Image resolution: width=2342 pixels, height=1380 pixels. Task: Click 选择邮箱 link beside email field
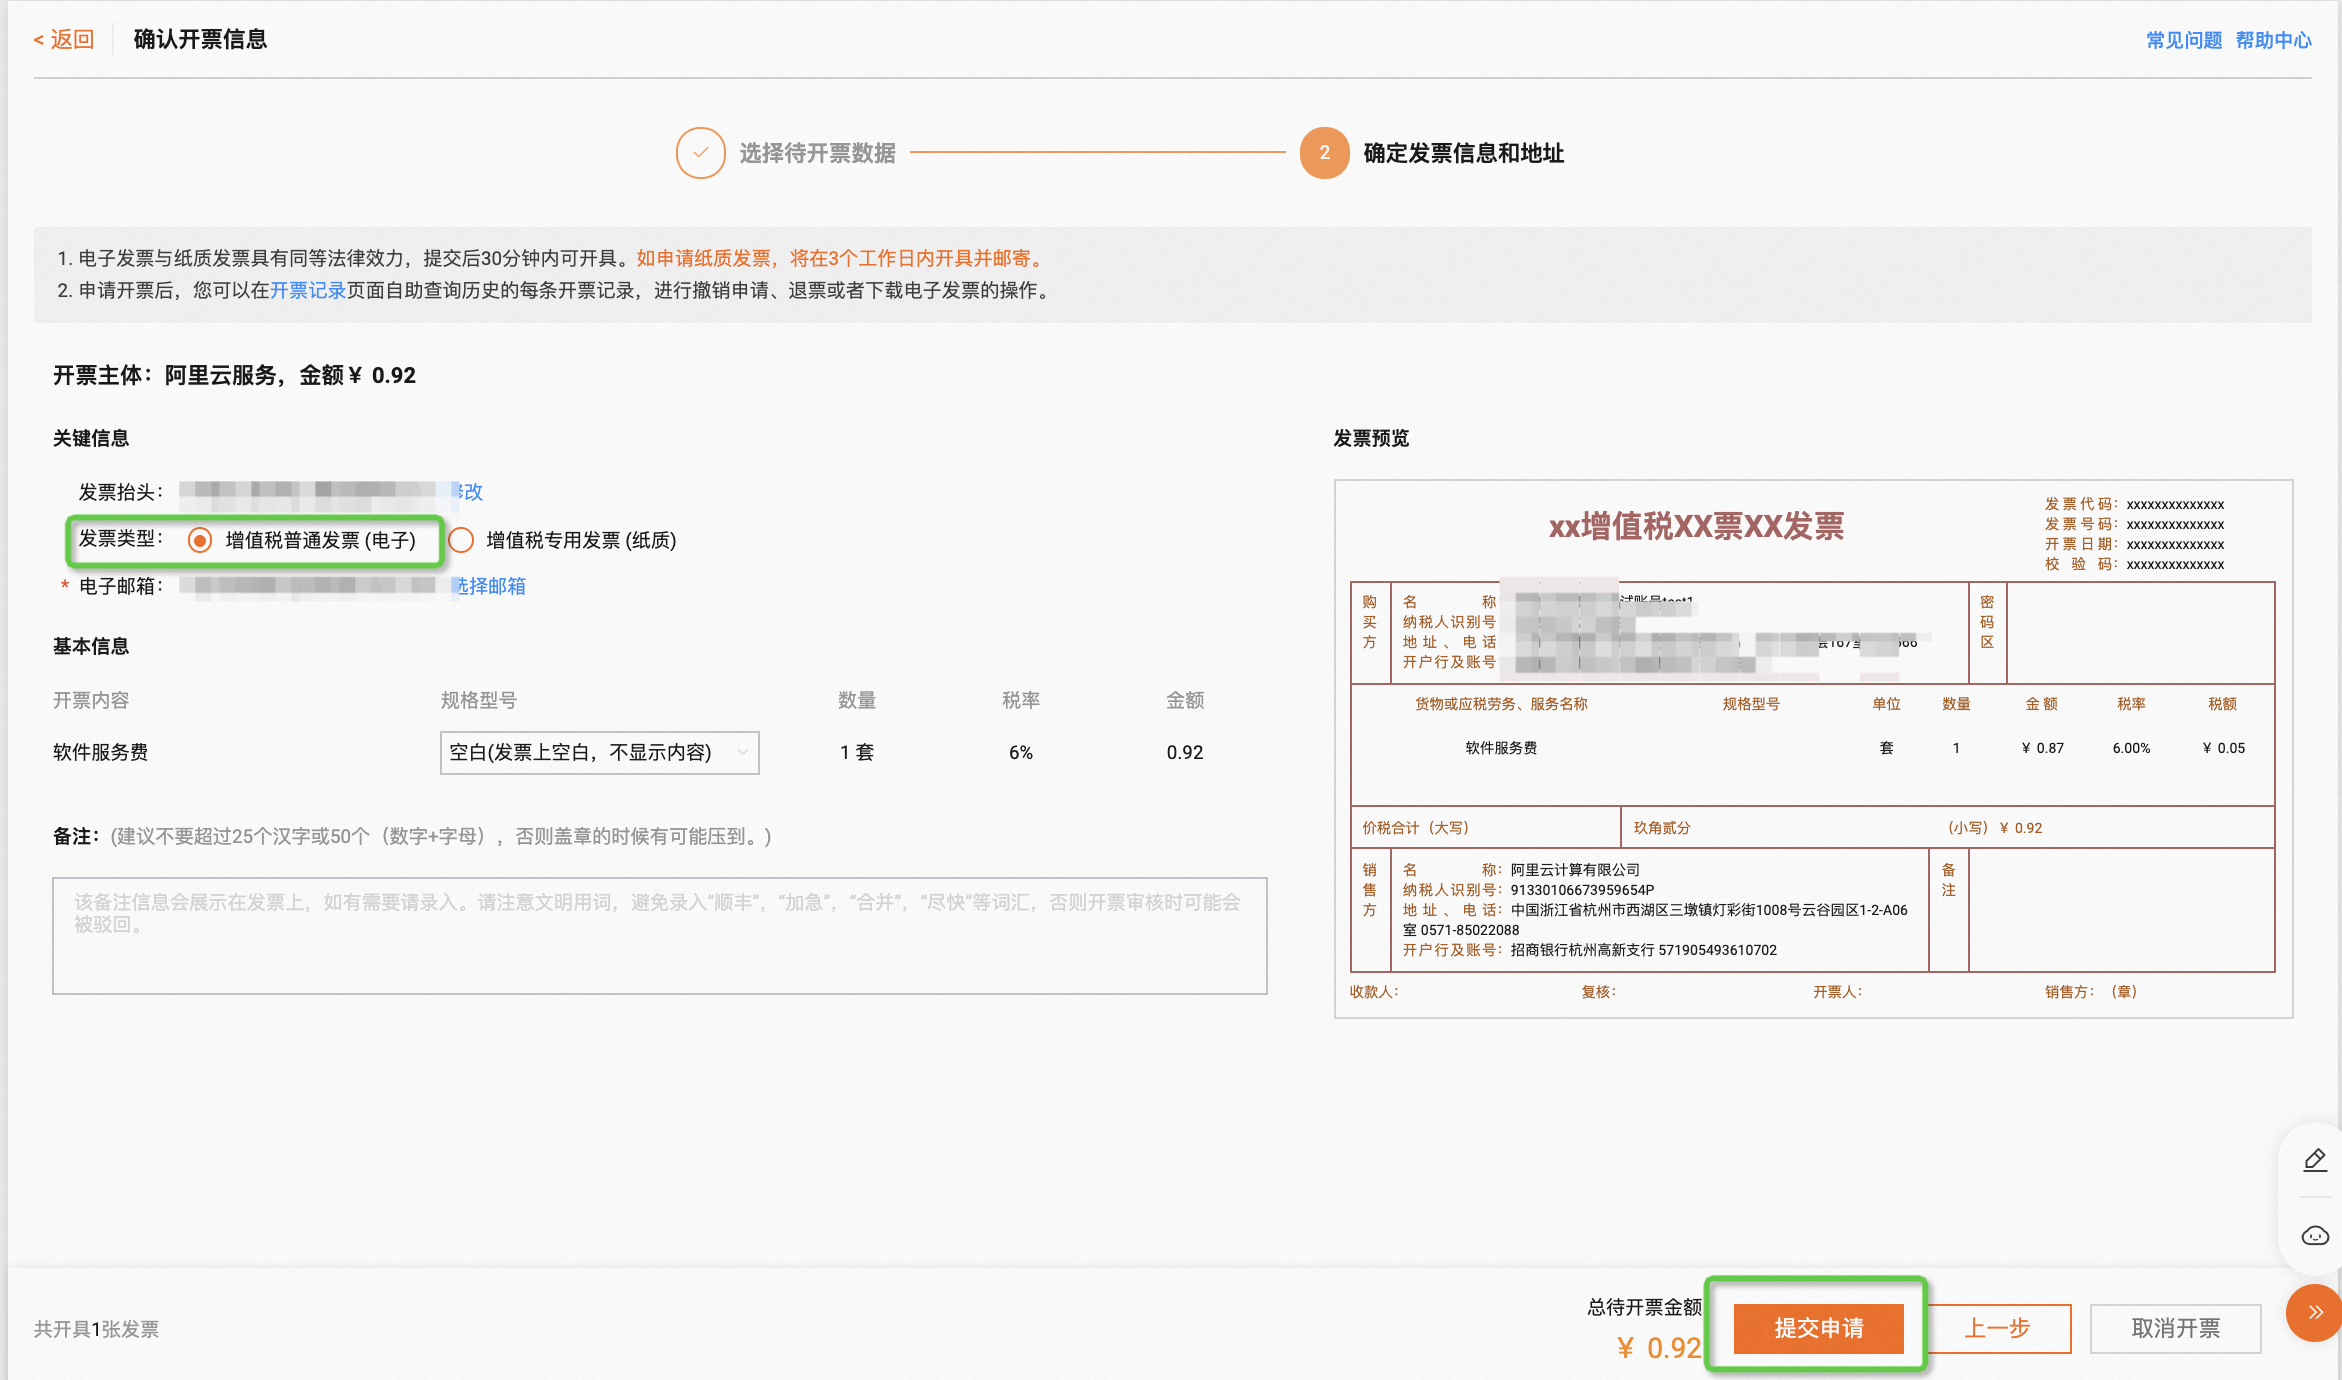tap(490, 586)
